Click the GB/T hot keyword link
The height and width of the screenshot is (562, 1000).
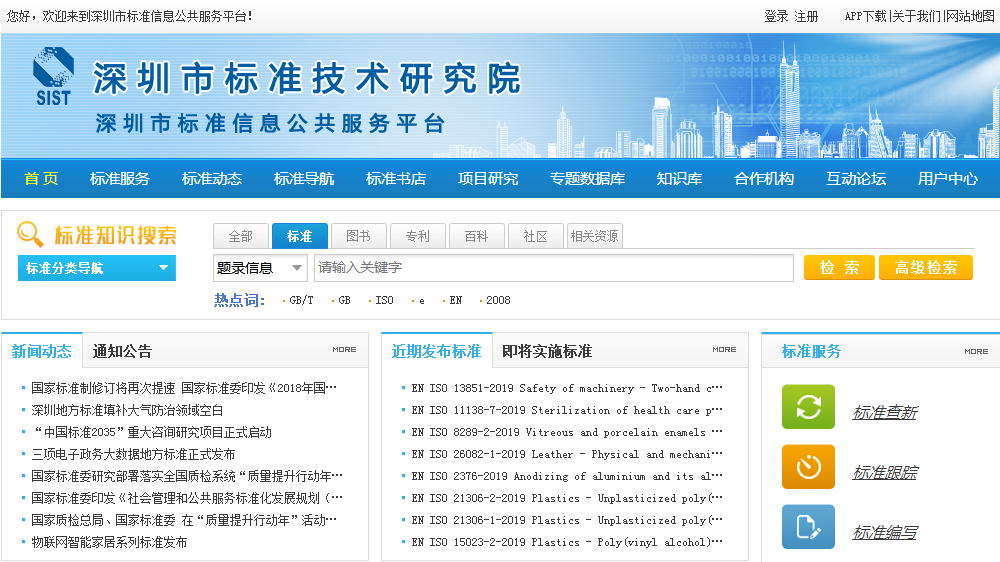pos(301,300)
